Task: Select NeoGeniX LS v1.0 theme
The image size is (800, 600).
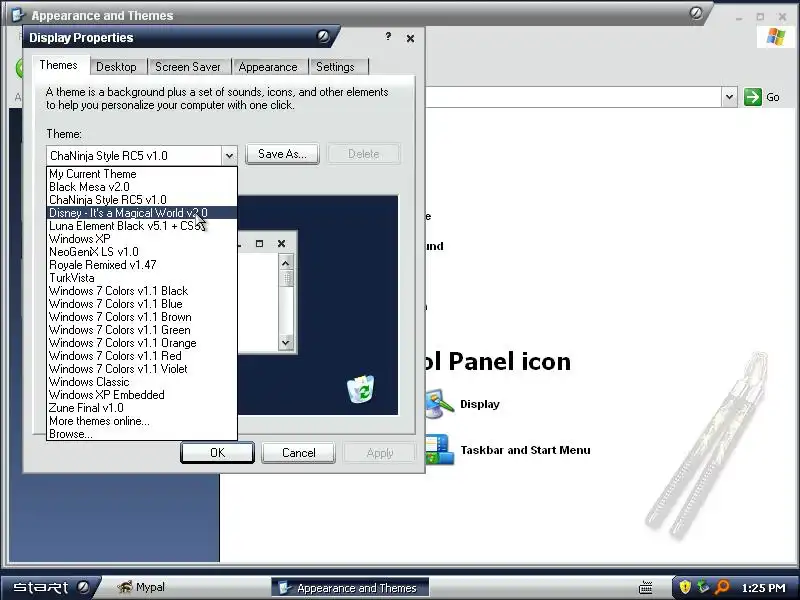Action: tap(142, 252)
